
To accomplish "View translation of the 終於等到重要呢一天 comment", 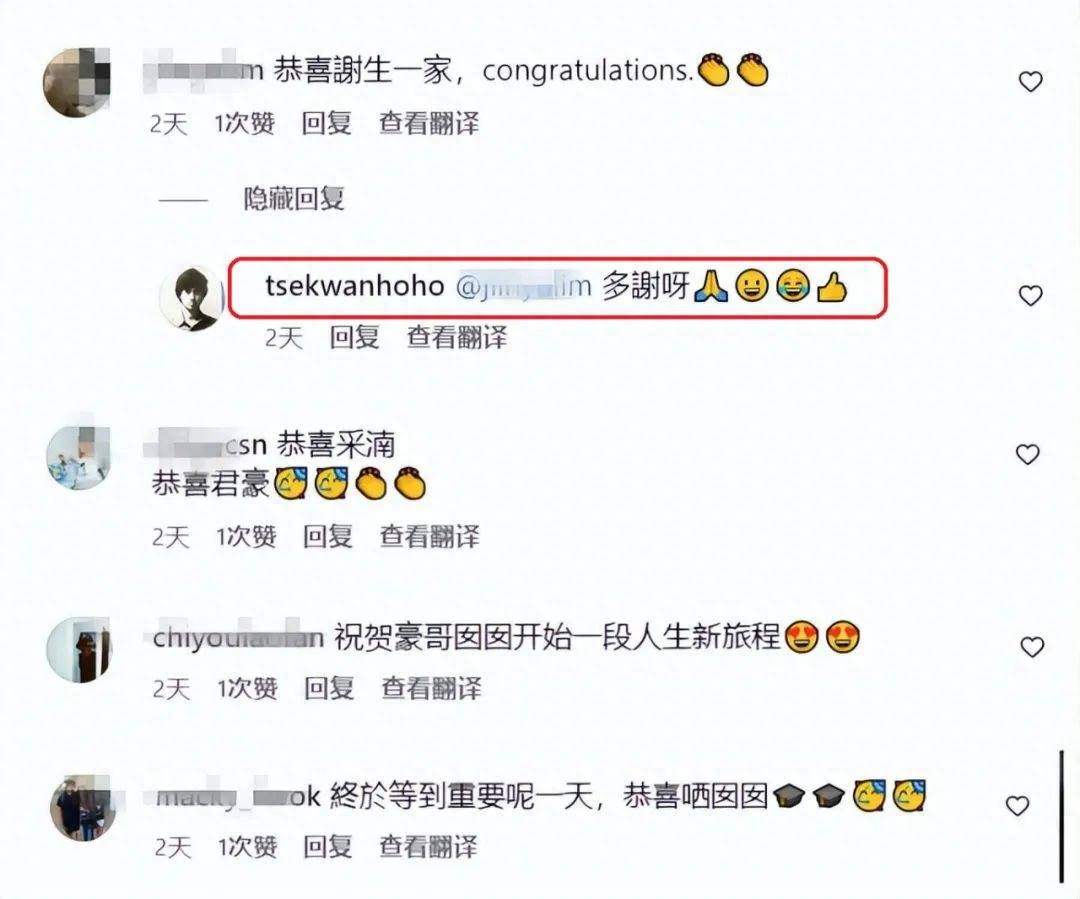I will (428, 847).
